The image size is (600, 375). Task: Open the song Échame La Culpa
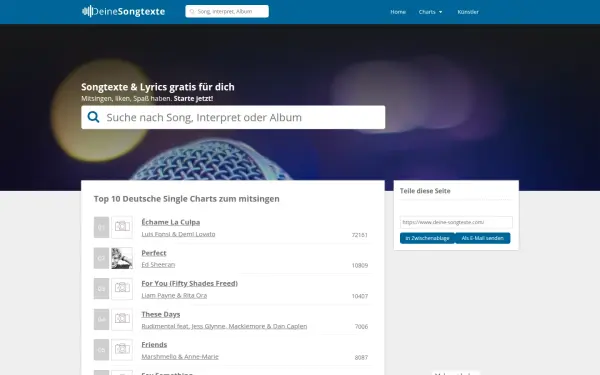pos(171,222)
